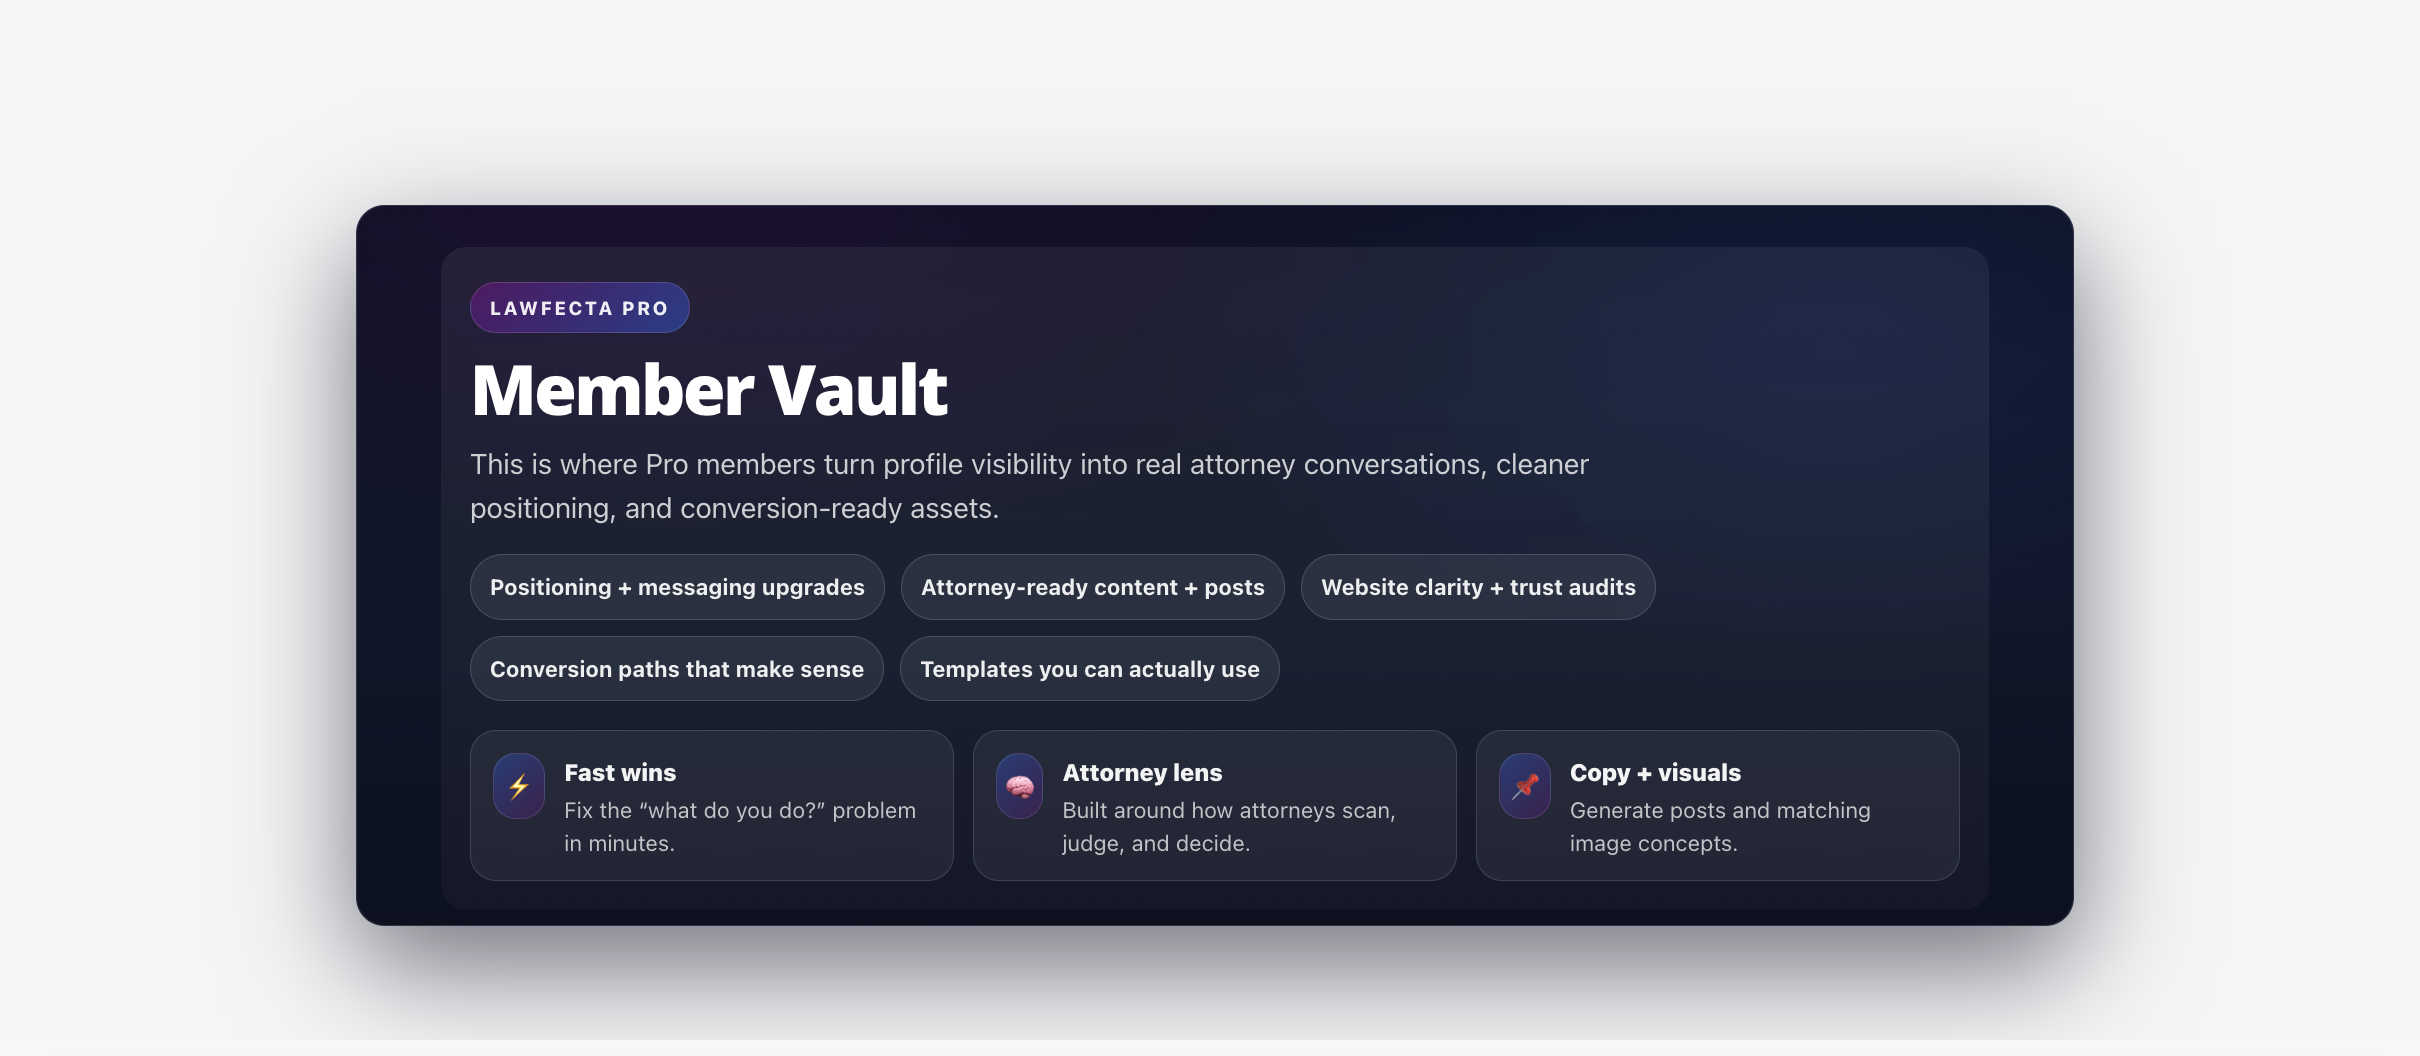This screenshot has height=1056, width=2420.
Task: Open the 'Fast wins' card title
Action: coord(620,773)
